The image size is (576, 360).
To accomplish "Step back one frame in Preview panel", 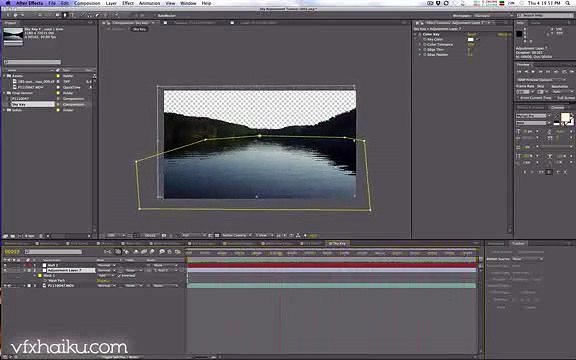I will coord(526,72).
